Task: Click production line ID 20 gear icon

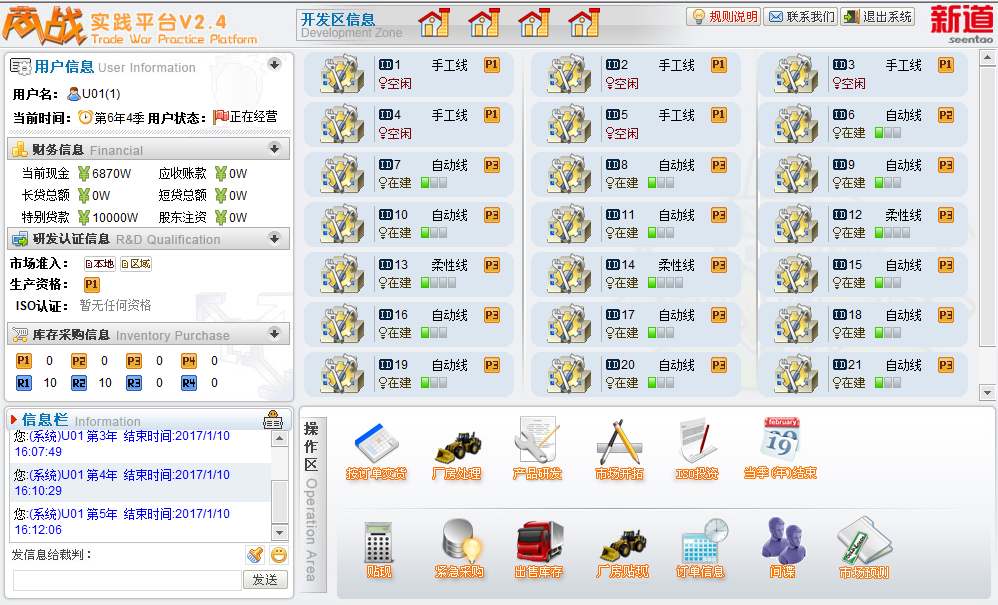Action: (x=568, y=374)
